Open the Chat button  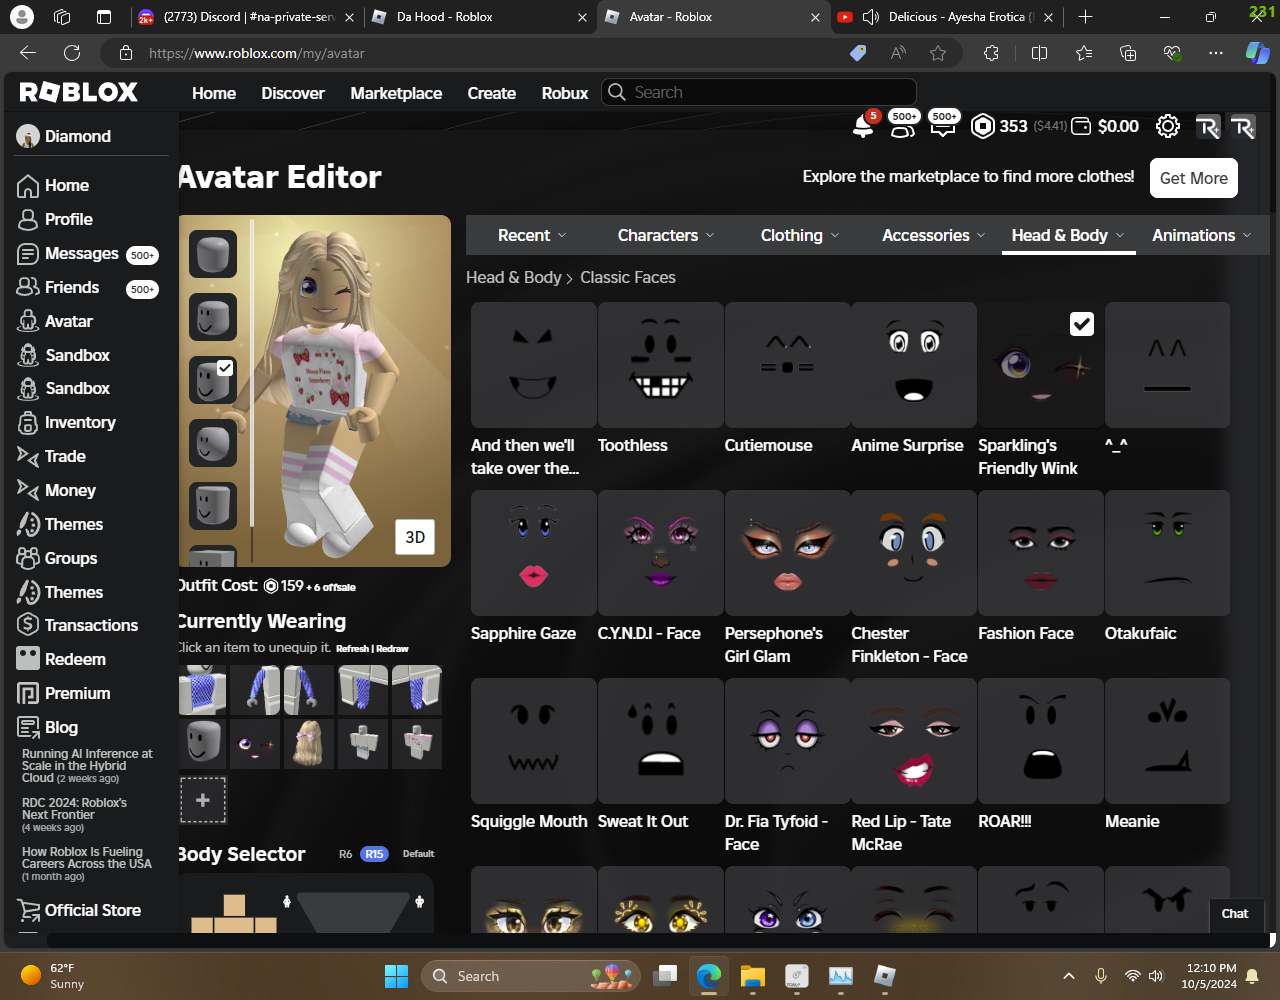[1235, 913]
